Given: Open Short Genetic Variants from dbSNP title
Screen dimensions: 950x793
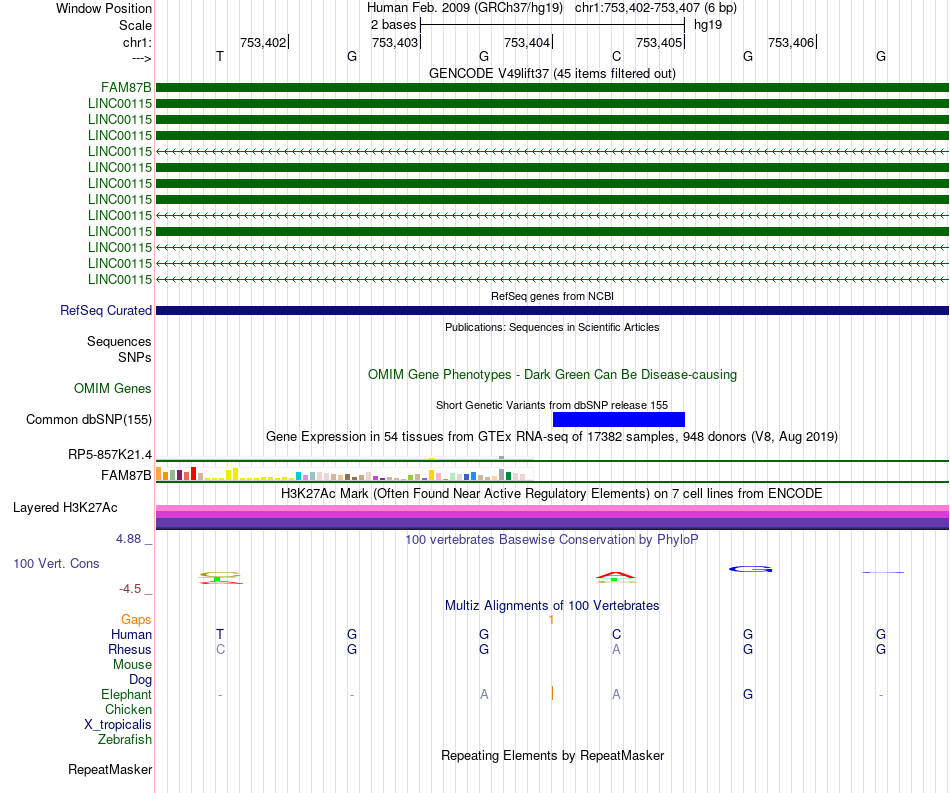Looking at the screenshot, I should tap(552, 405).
